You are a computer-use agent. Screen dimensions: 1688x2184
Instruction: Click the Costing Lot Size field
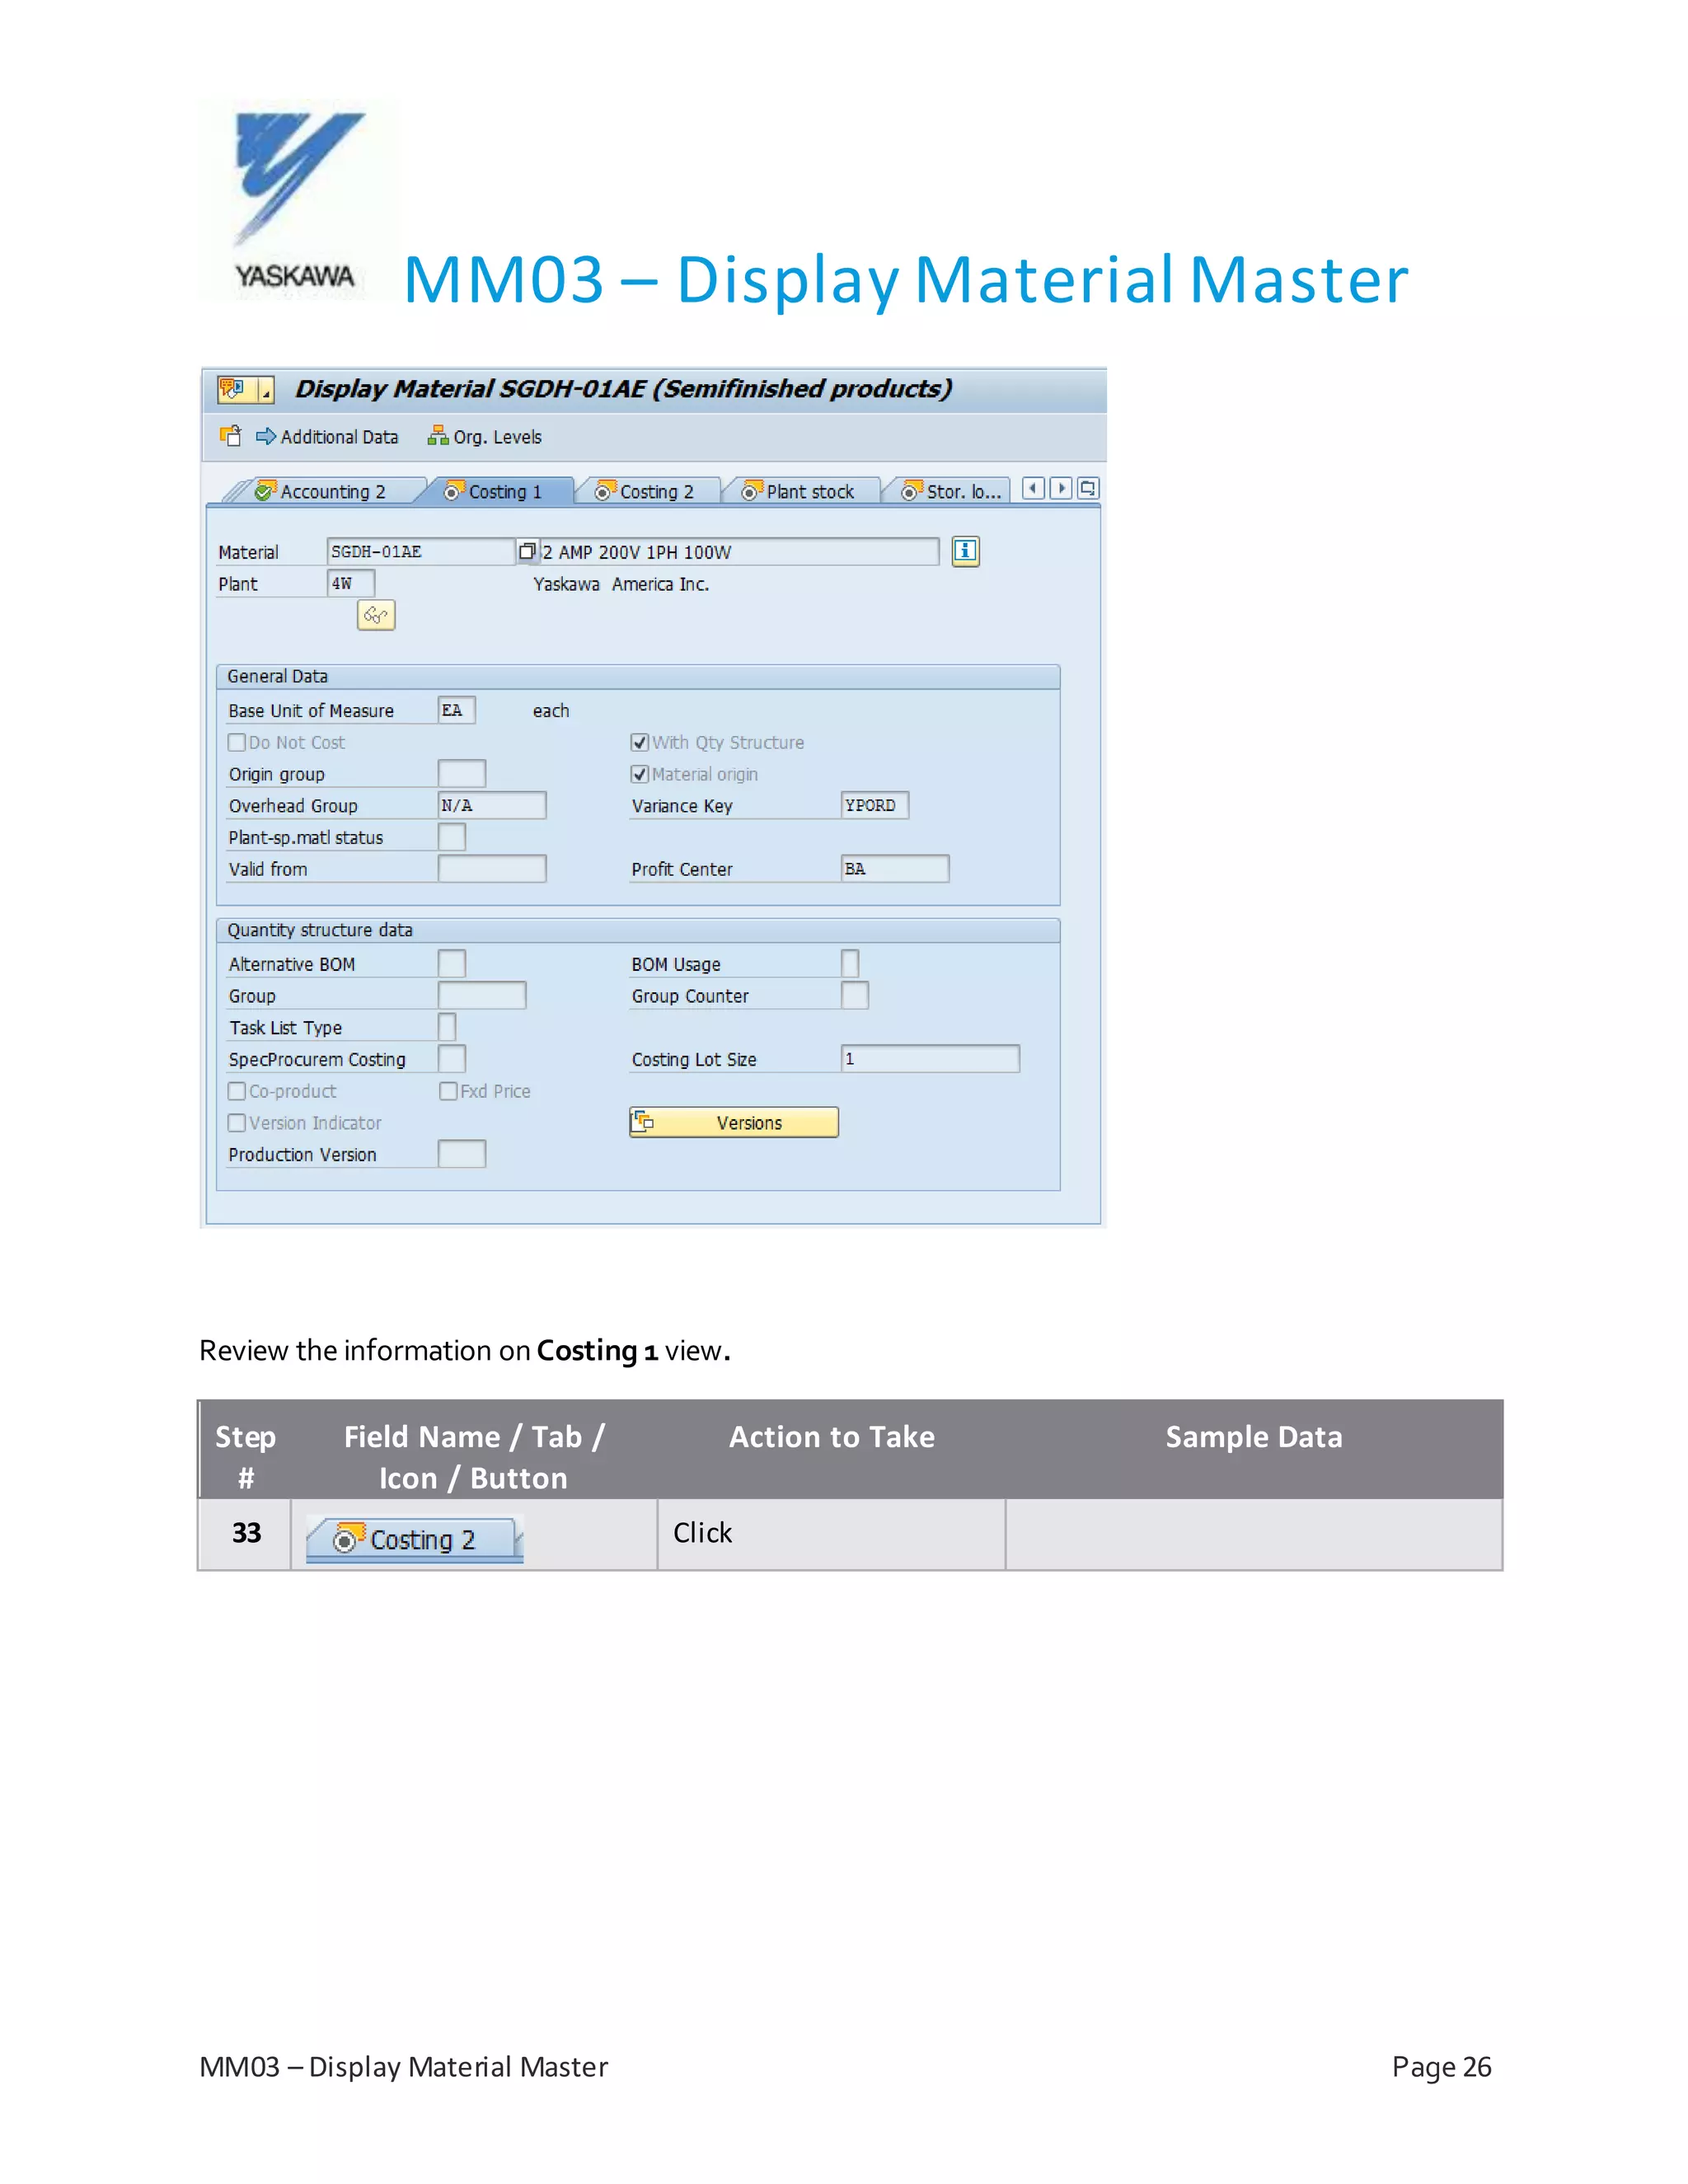[930, 1059]
